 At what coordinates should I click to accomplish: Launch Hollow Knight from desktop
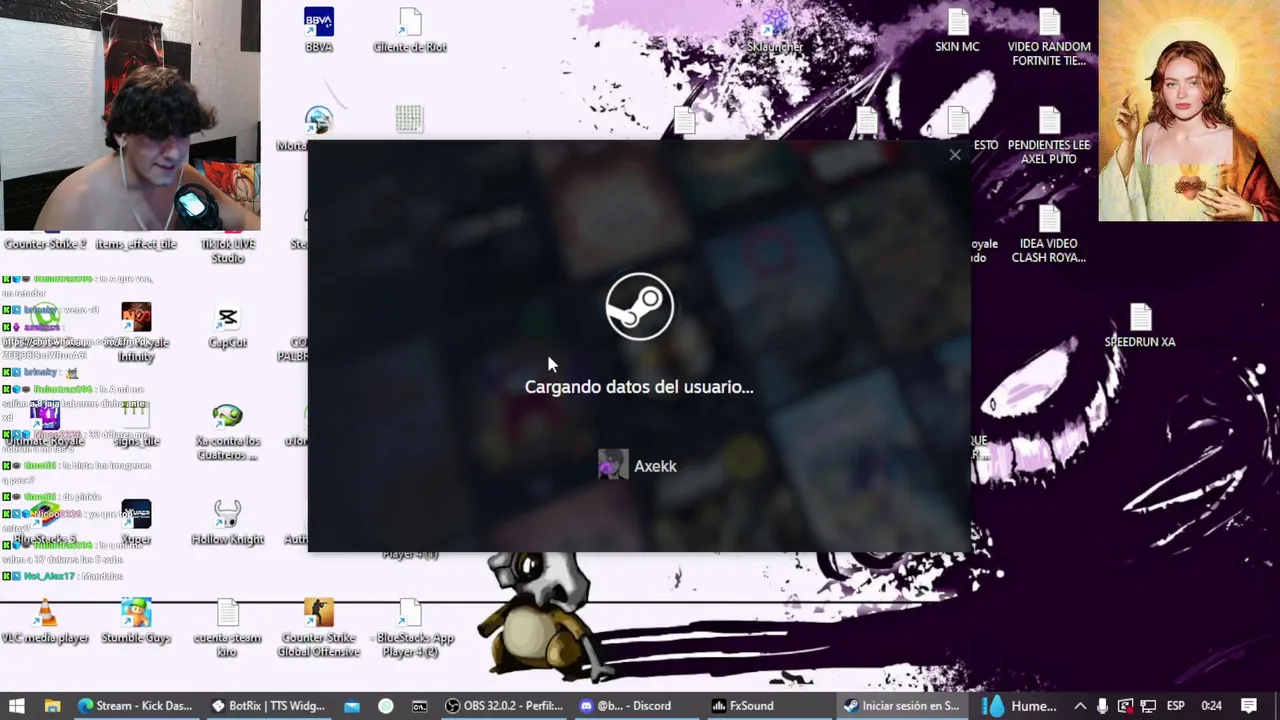pyautogui.click(x=228, y=522)
